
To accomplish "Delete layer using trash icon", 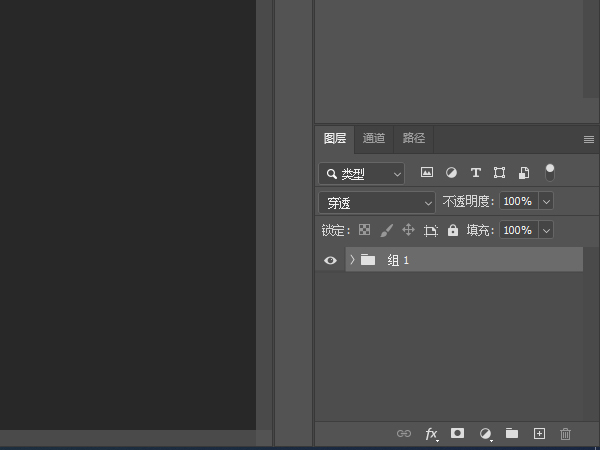I will [565, 433].
